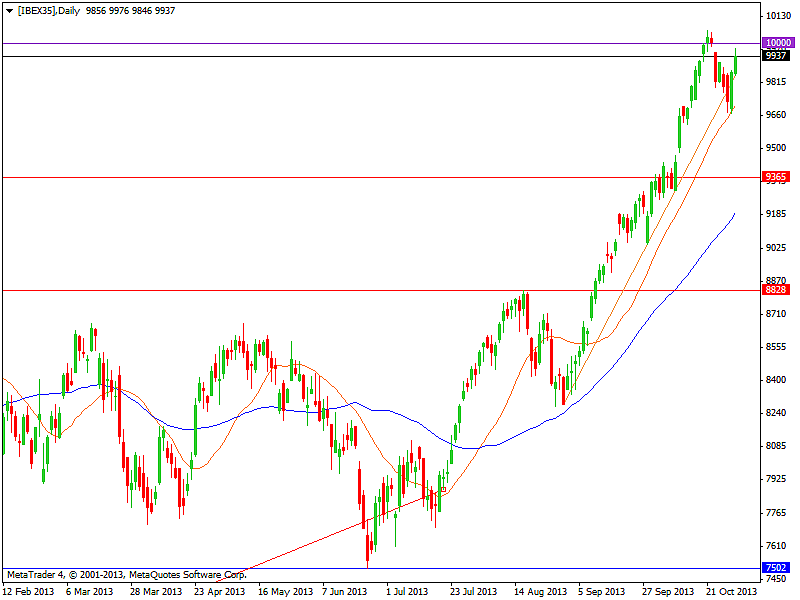Click the 12 Feb 2013 date label

pos(27,591)
